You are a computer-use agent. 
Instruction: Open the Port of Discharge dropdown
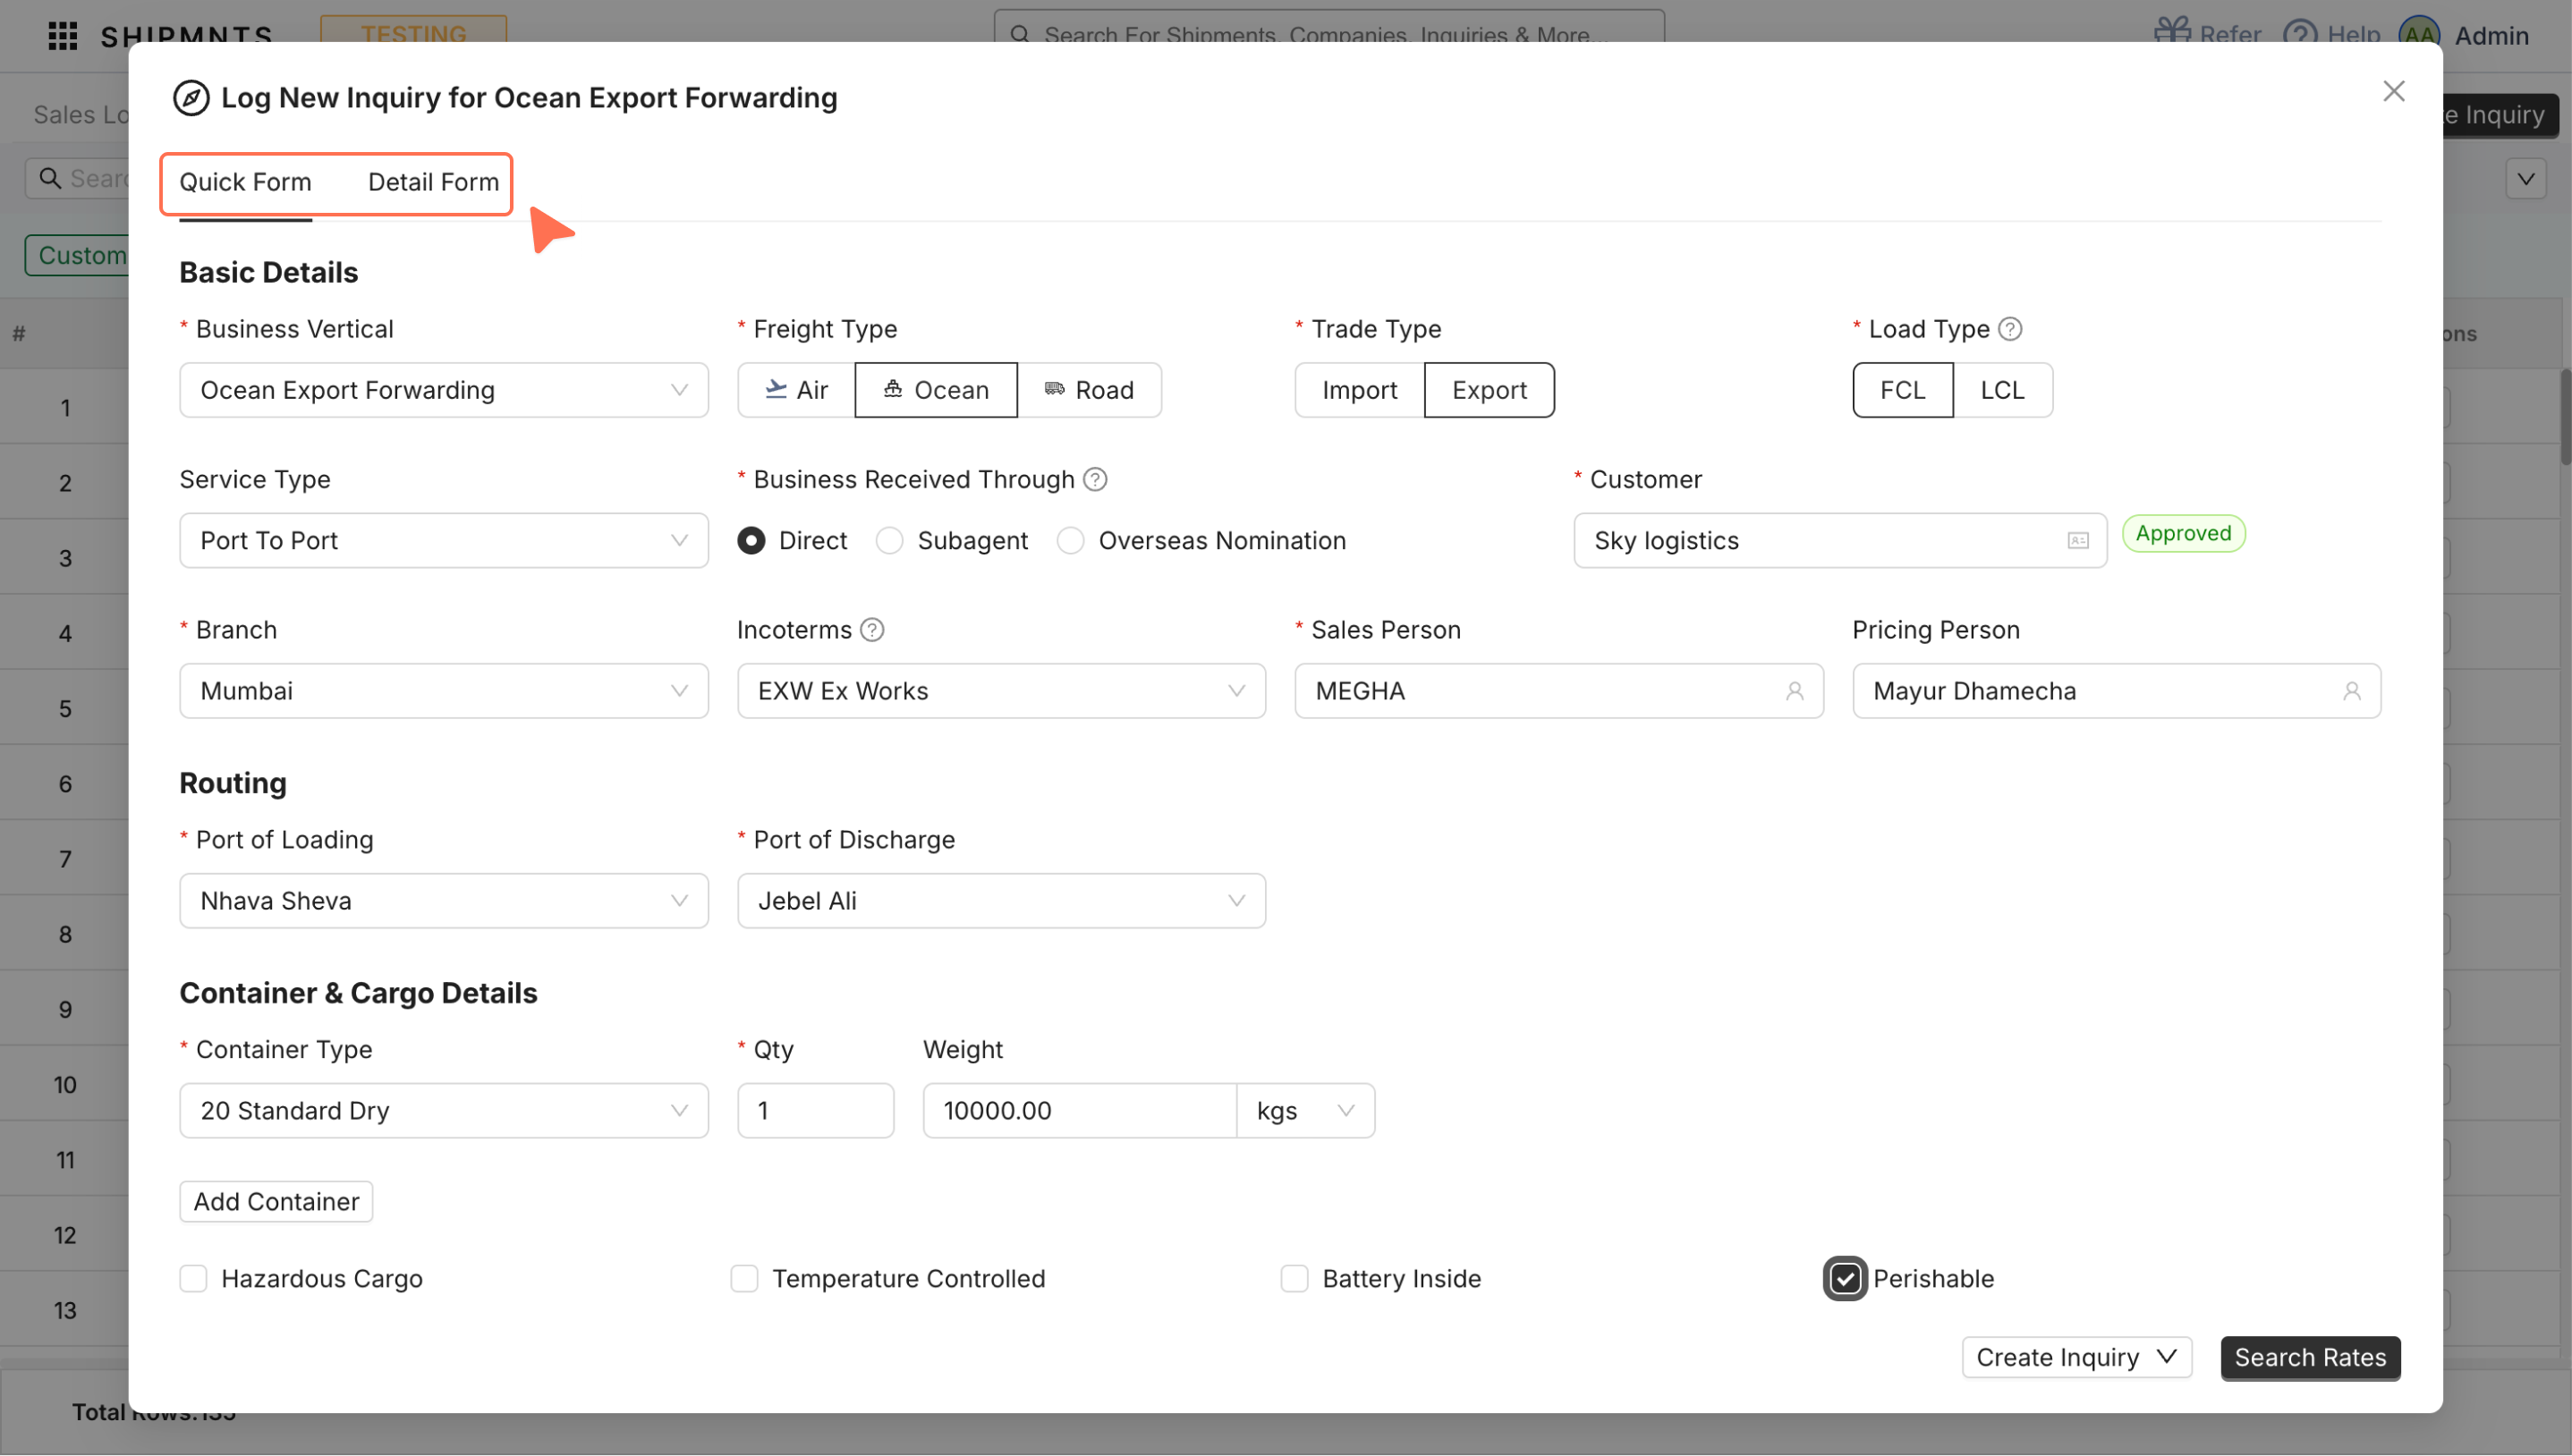pos(1001,901)
